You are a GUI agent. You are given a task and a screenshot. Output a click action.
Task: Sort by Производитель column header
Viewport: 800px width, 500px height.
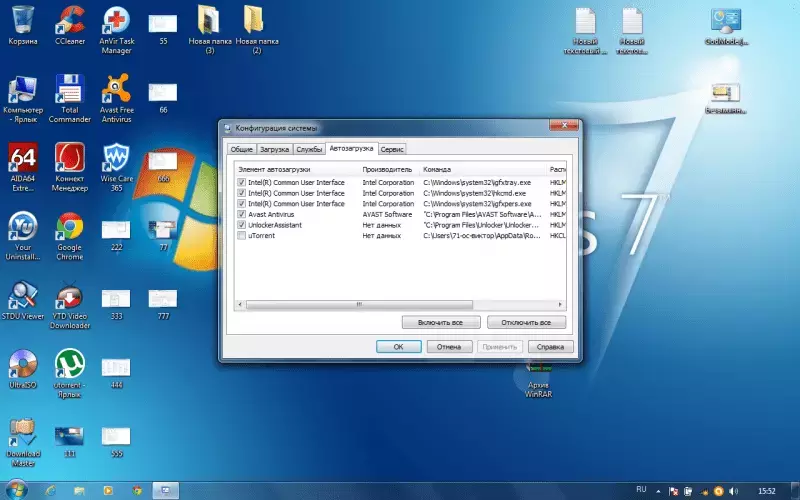tap(389, 169)
